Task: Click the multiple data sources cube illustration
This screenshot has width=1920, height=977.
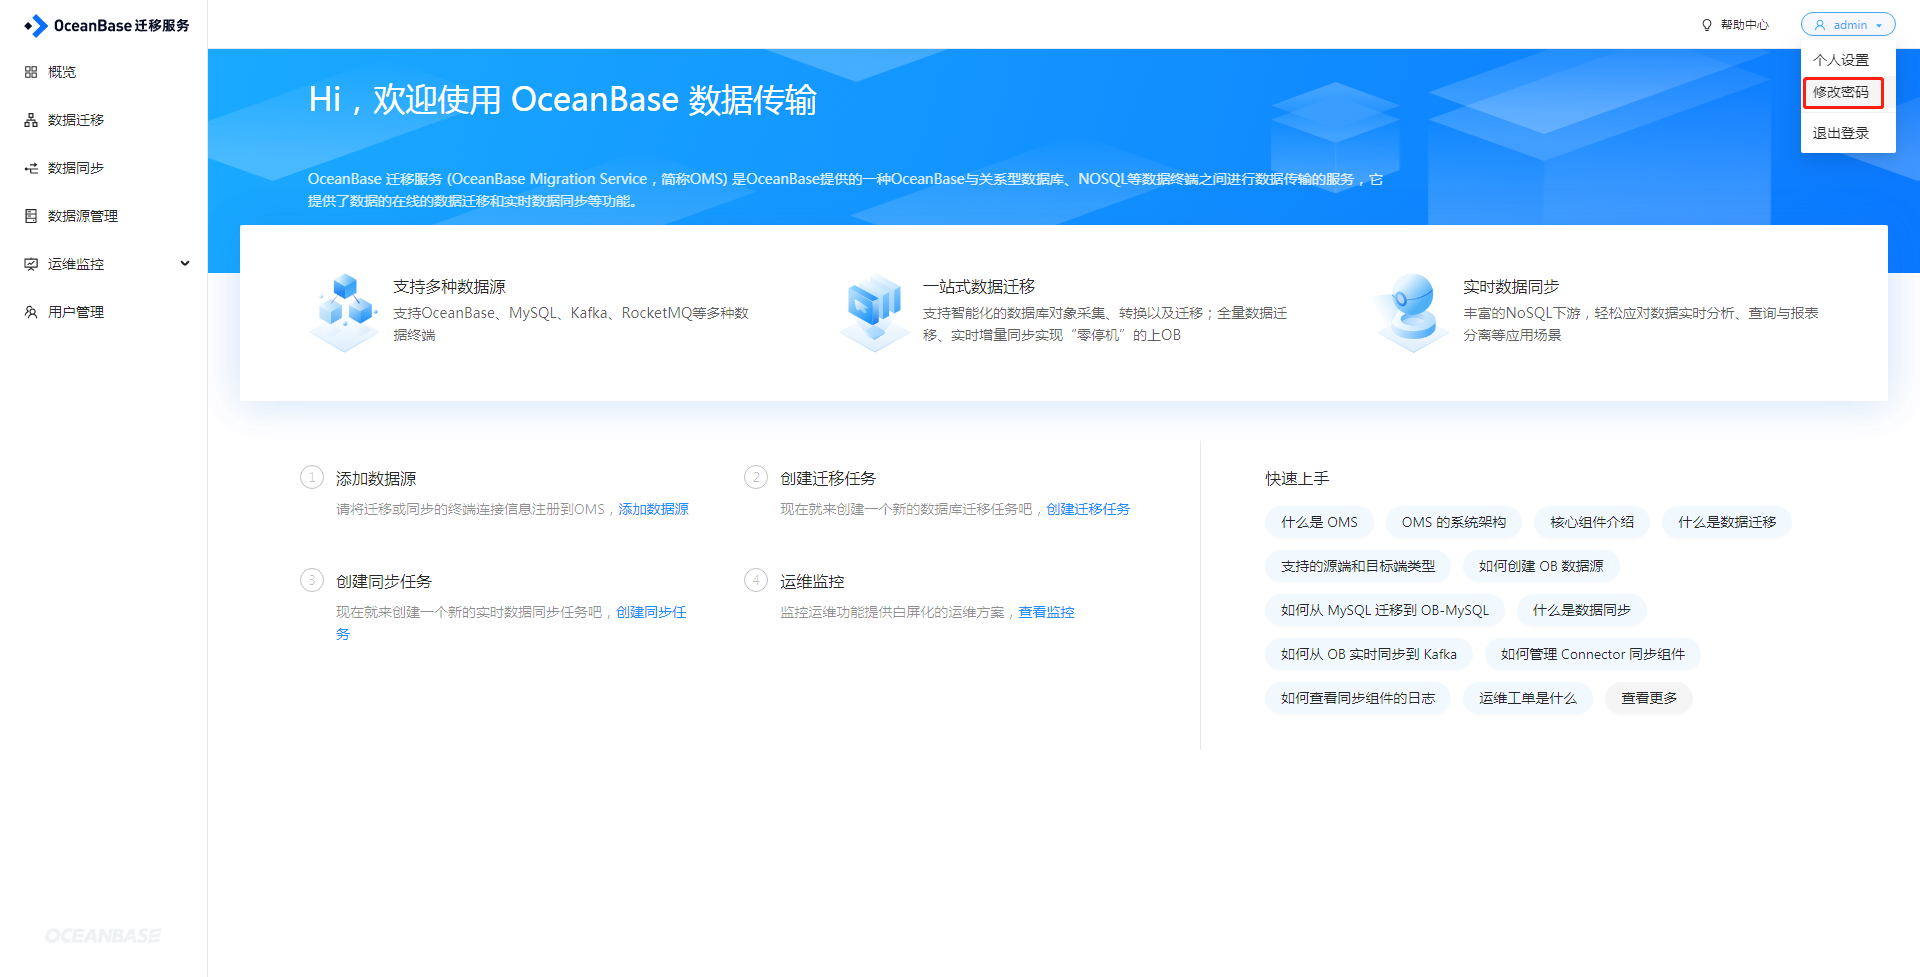Action: (345, 312)
